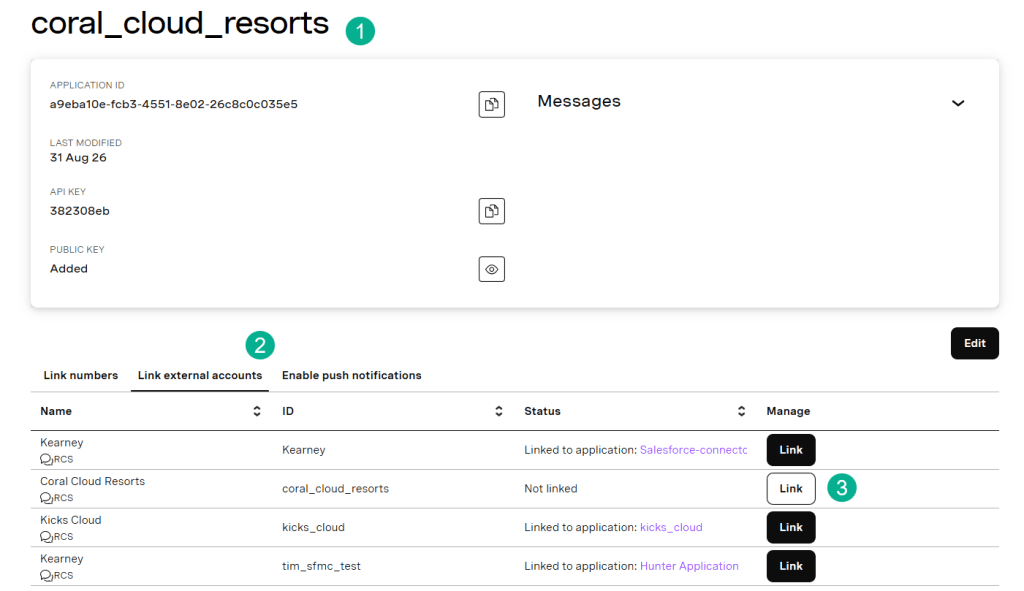Image resolution: width=1024 pixels, height=591 pixels.
Task: Click the Edit button
Action: pos(974,343)
